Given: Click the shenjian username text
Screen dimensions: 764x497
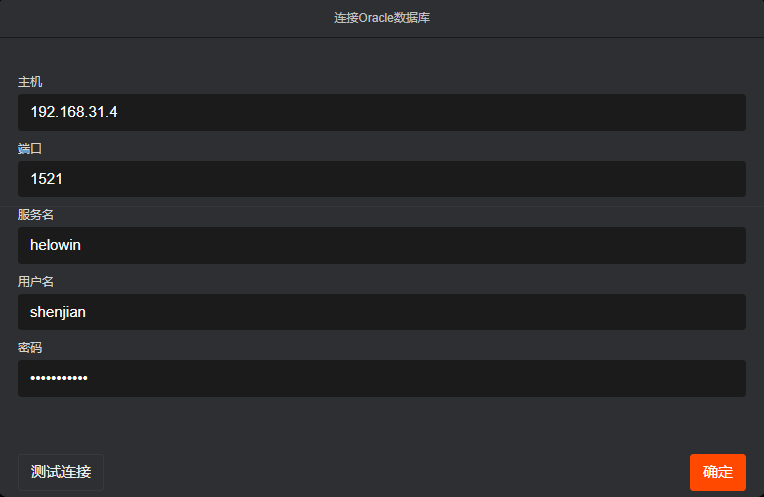Looking at the screenshot, I should [58, 312].
